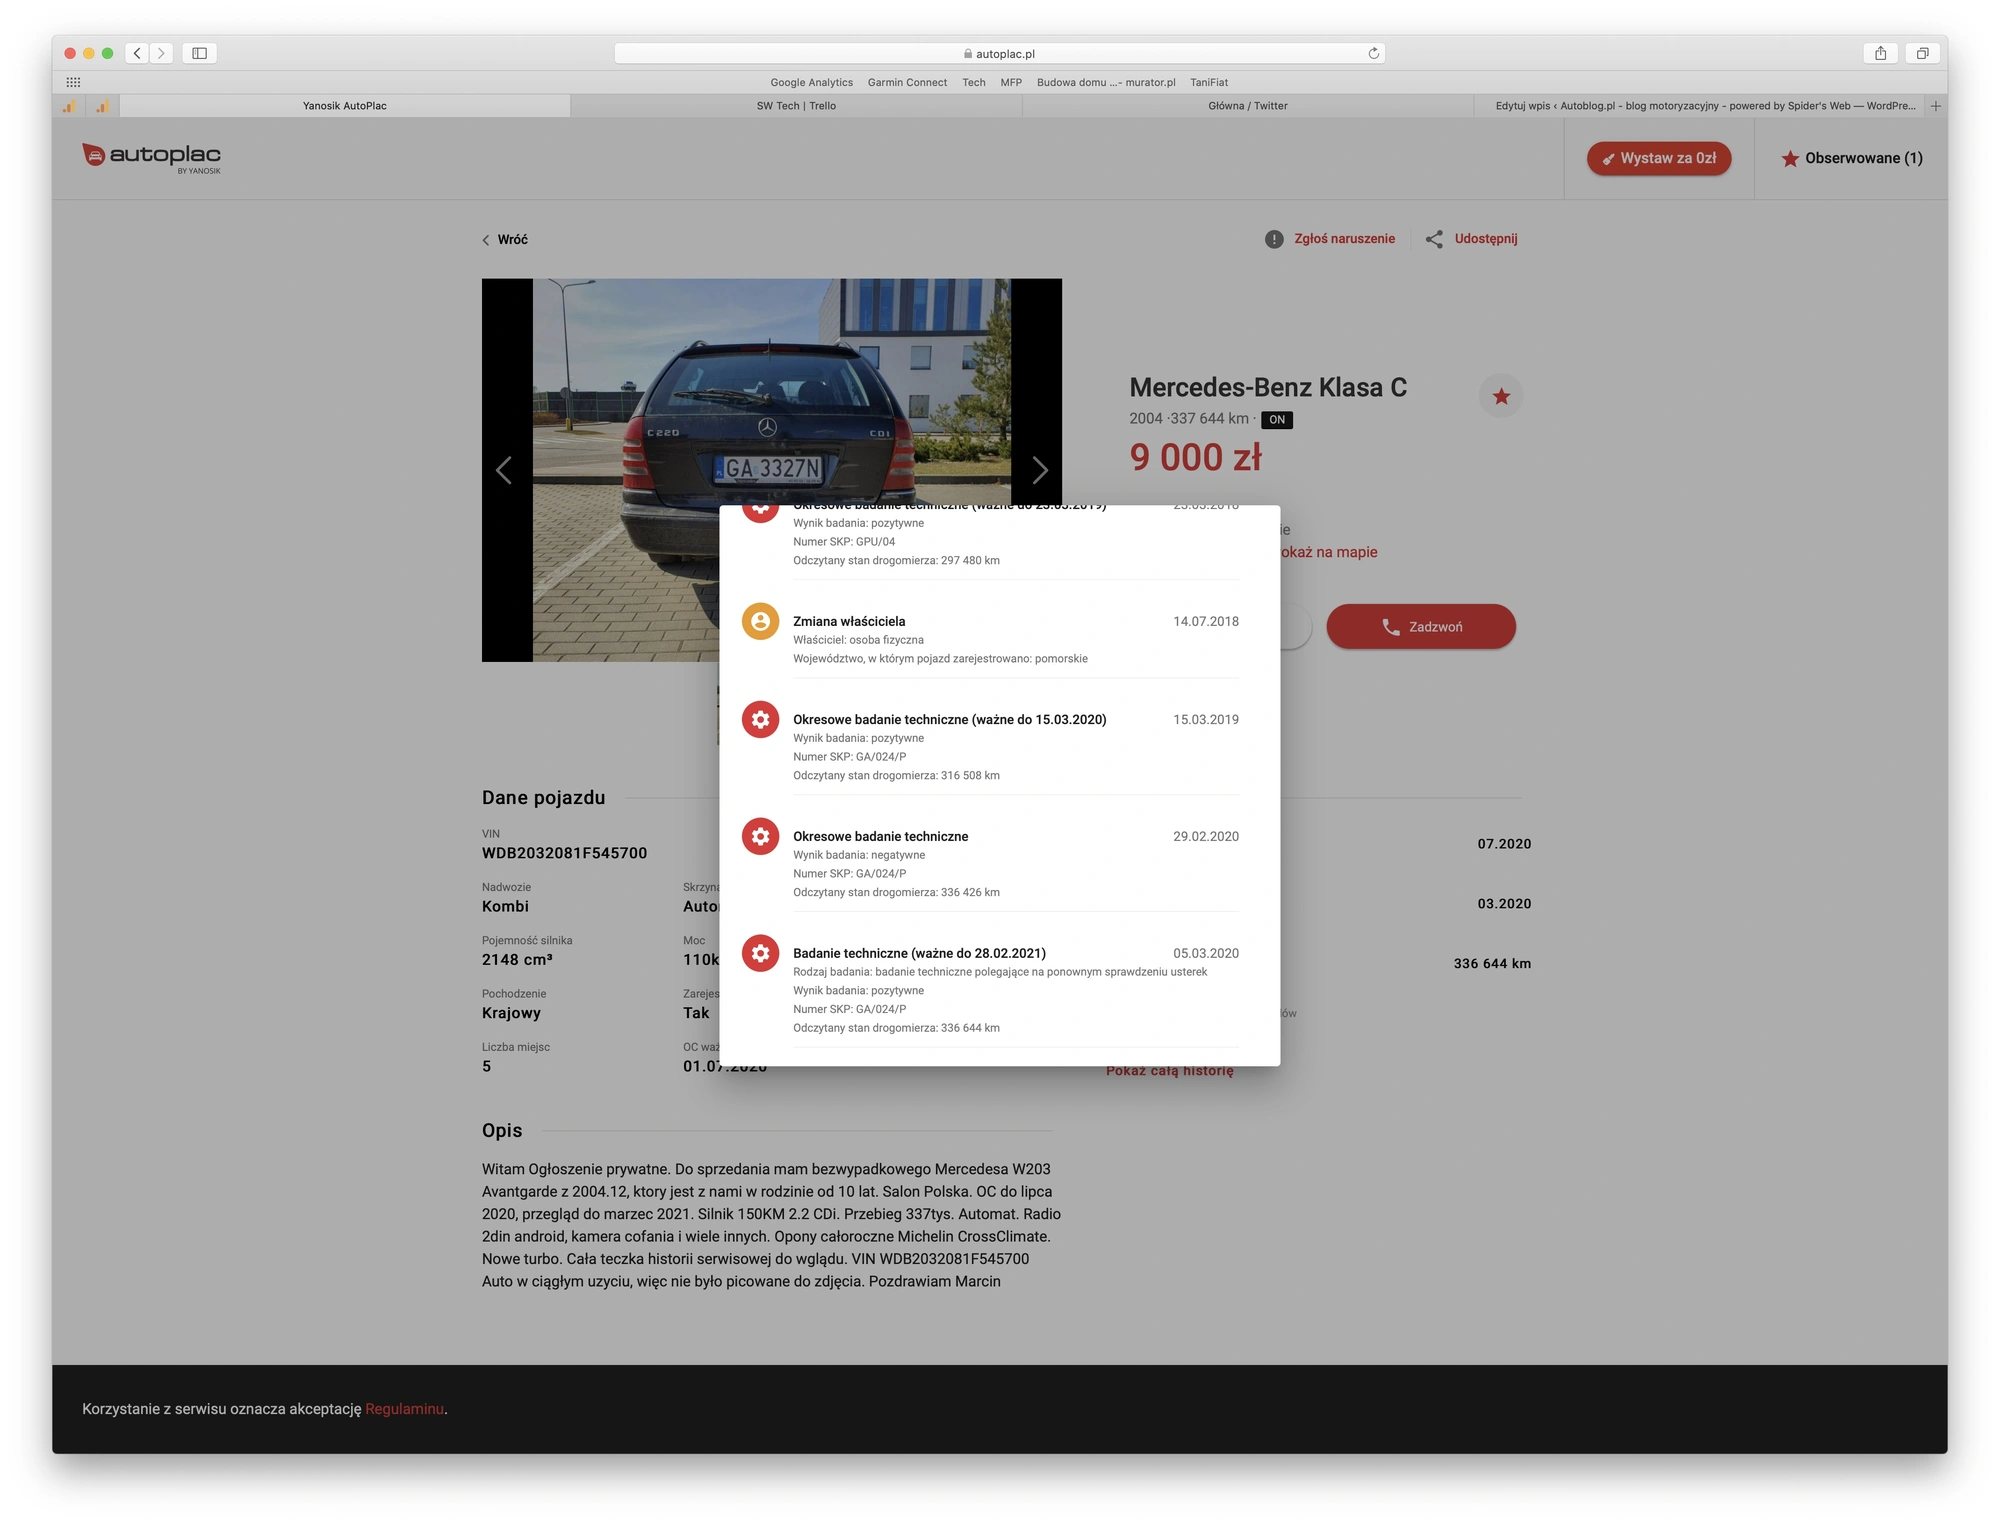This screenshot has width=2000, height=1523.
Task: Click the Krajowy origin value
Action: pos(511,1012)
